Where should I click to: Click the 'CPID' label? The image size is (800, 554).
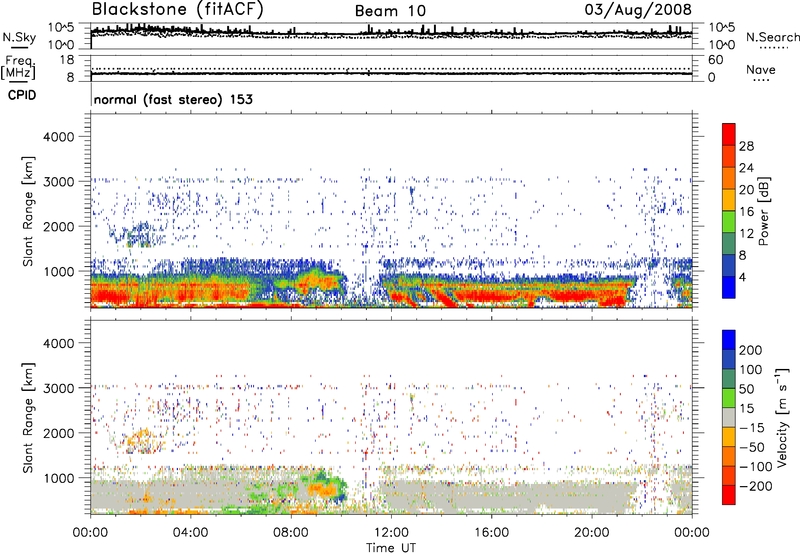(x=22, y=95)
